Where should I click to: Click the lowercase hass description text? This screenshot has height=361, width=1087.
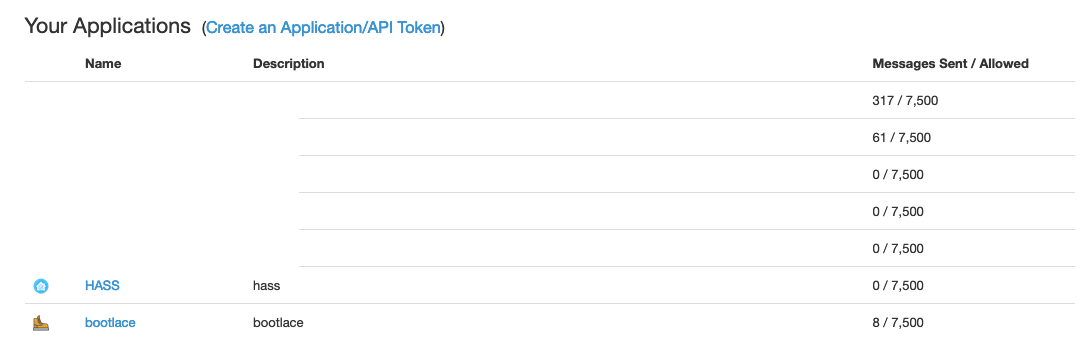pyautogui.click(x=266, y=285)
